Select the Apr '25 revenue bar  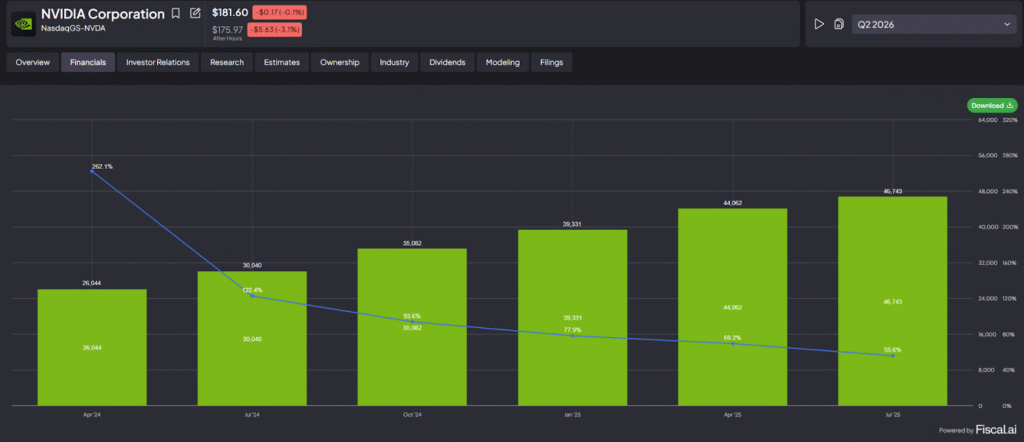tap(733, 307)
